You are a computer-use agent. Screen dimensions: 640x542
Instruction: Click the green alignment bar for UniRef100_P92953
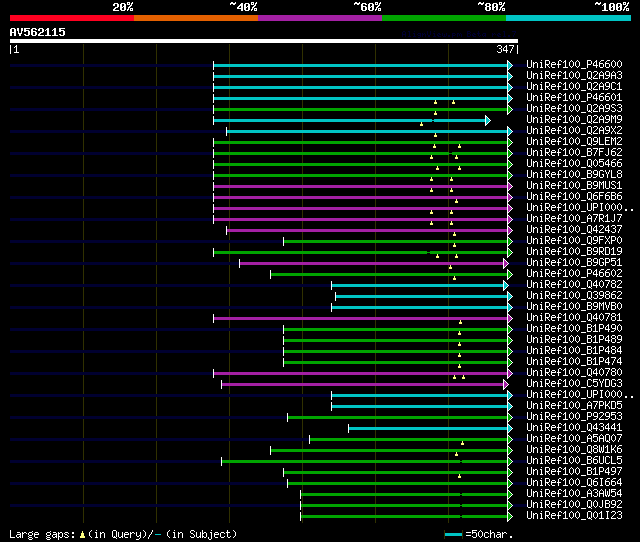click(398, 418)
